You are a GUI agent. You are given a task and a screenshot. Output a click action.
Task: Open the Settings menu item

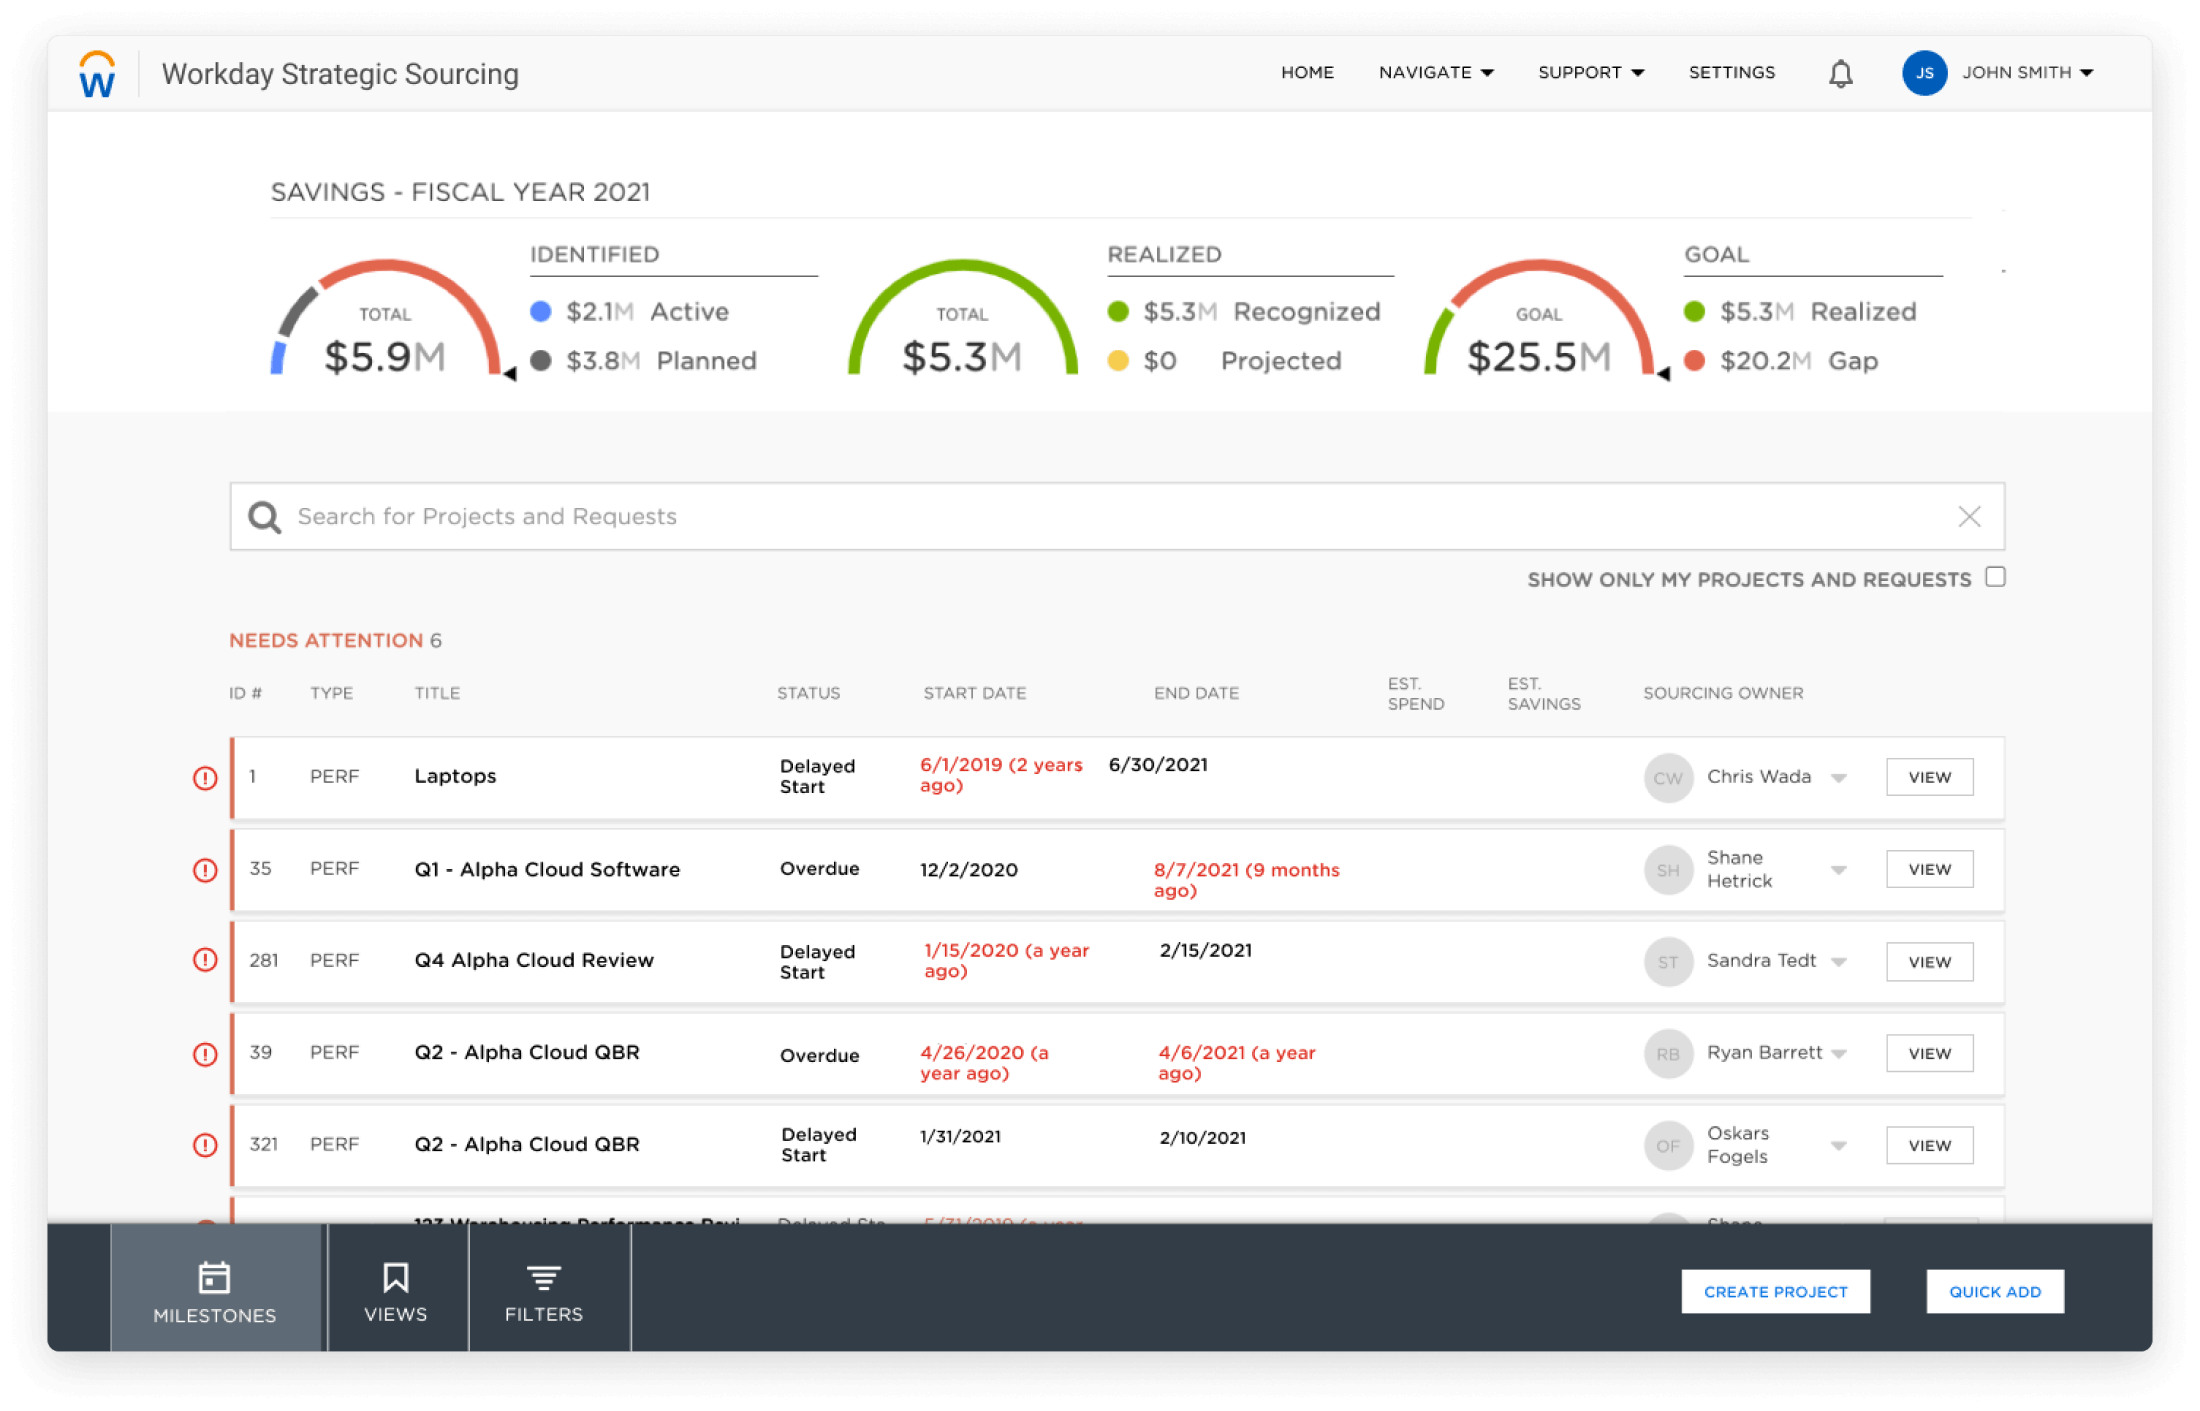[1732, 72]
